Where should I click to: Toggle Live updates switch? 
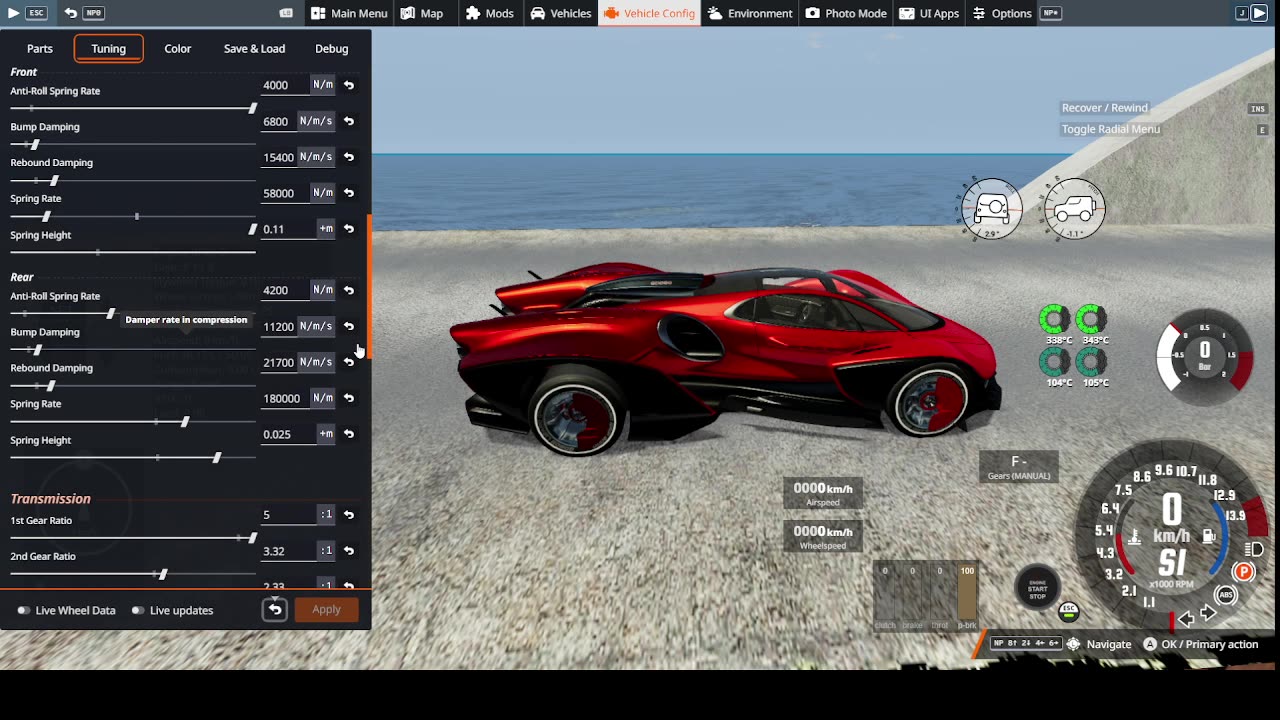138,610
